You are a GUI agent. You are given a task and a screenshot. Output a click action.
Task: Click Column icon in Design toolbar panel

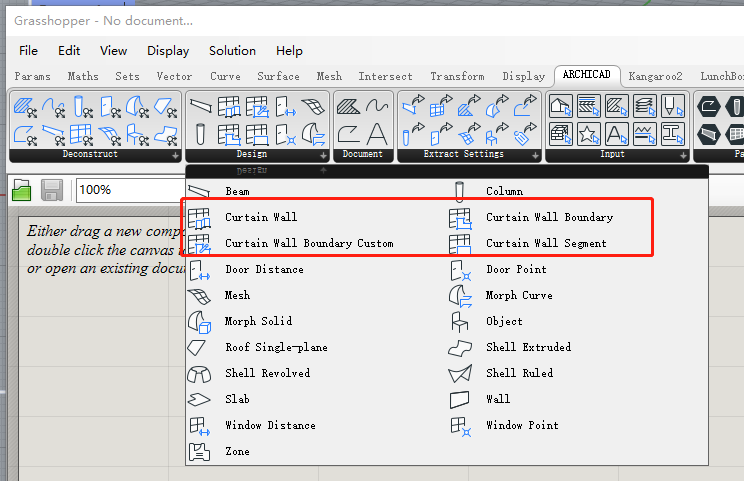[201, 135]
